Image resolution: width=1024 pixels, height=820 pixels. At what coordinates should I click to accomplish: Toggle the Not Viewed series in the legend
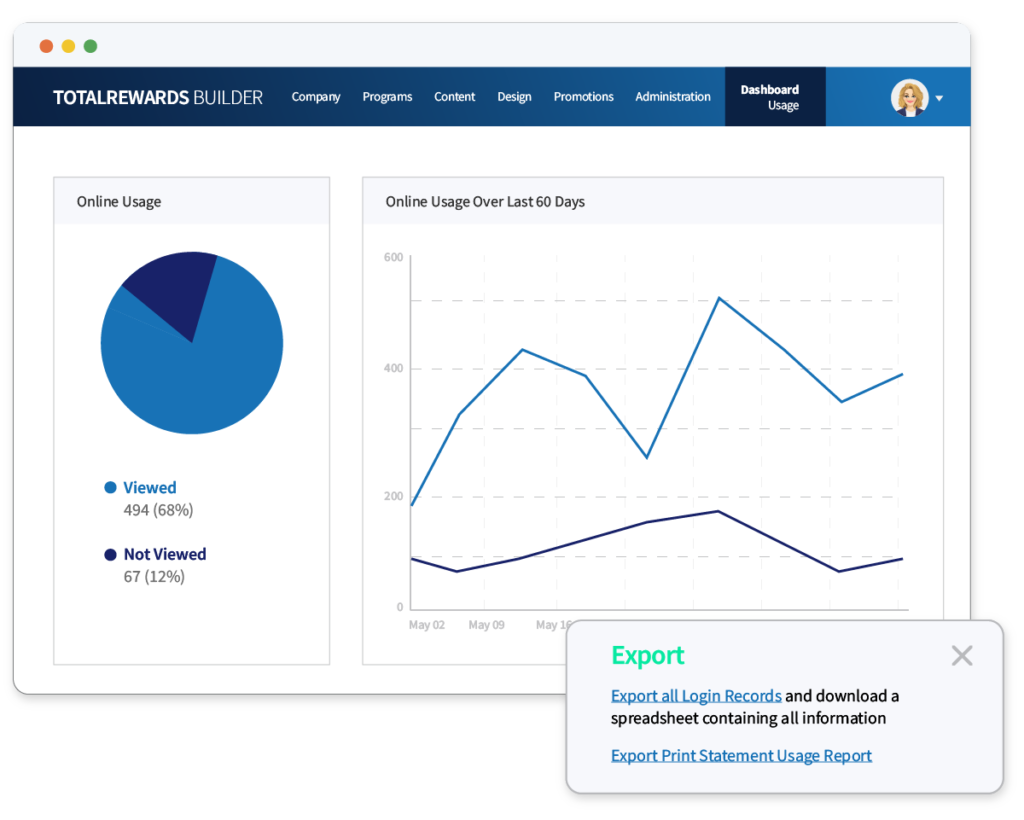point(163,554)
